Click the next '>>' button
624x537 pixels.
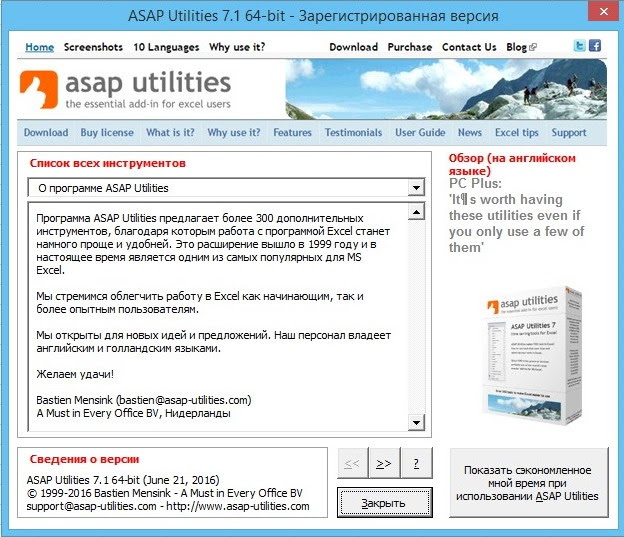[x=384, y=463]
